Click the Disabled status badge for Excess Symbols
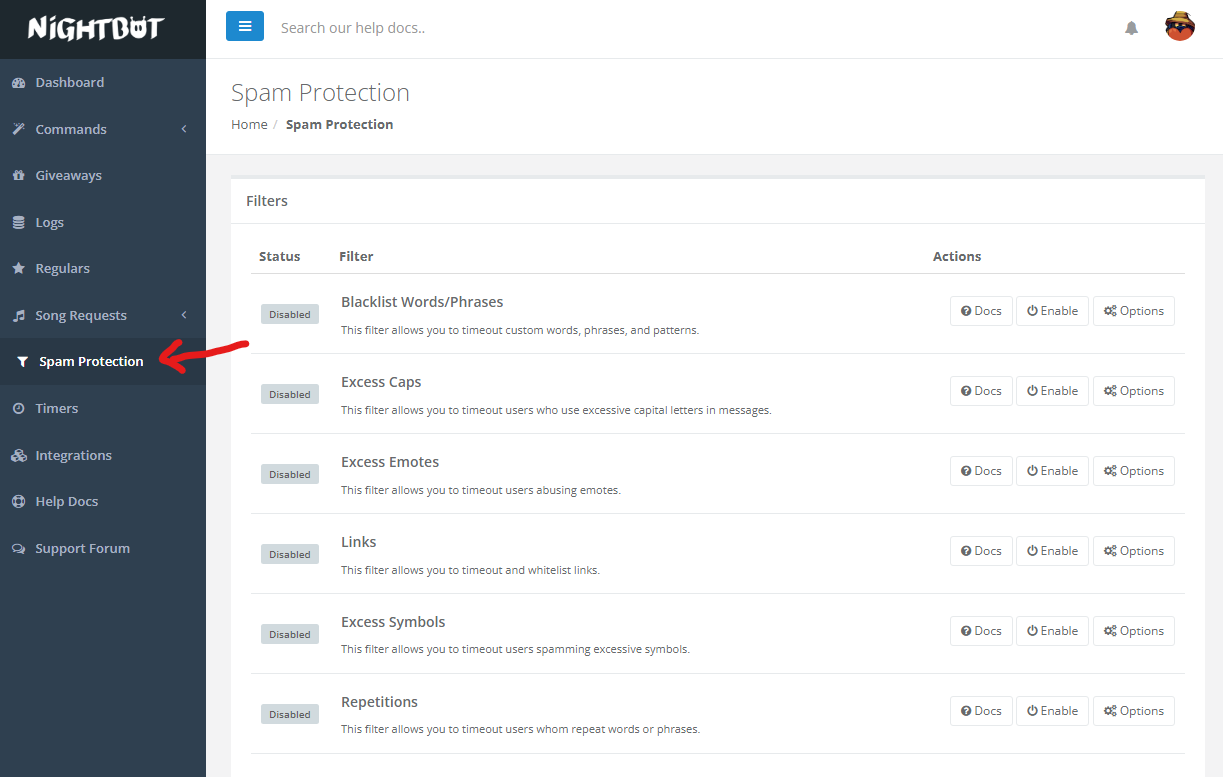The image size is (1223, 777). (x=290, y=635)
